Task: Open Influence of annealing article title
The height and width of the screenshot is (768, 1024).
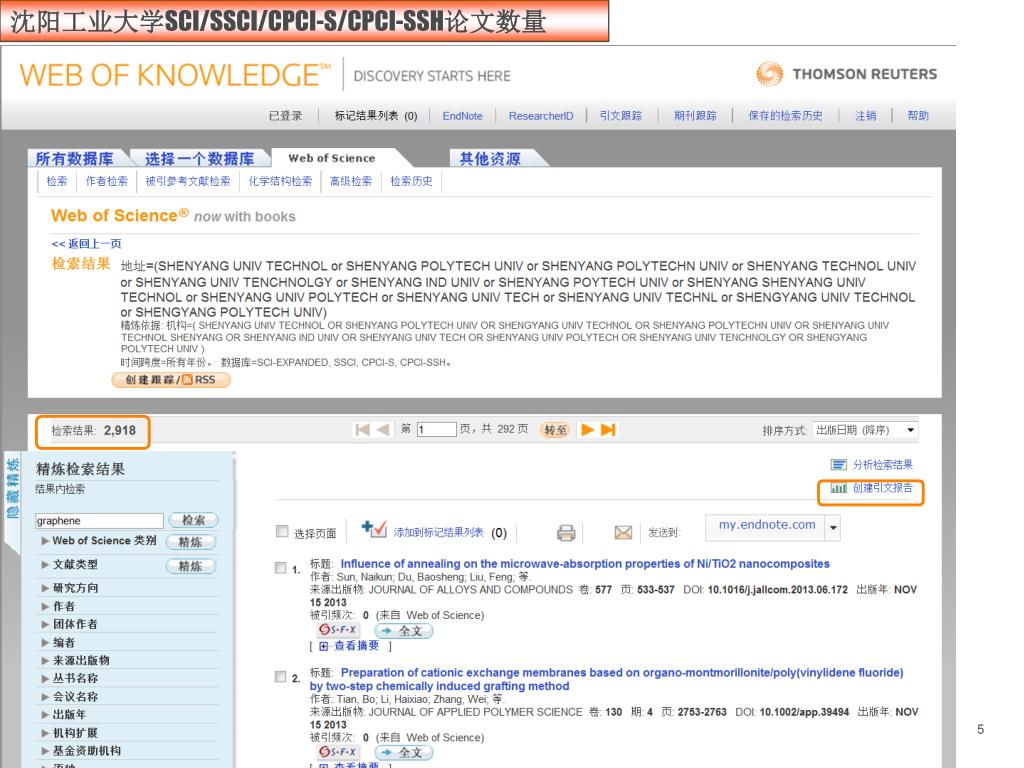Action: 585,564
